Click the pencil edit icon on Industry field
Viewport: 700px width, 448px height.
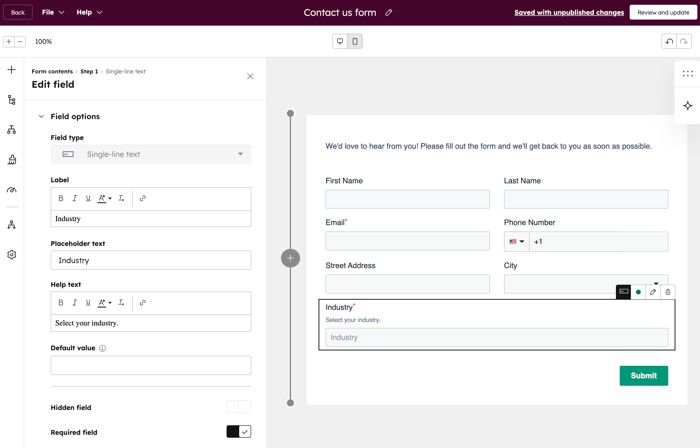click(x=653, y=292)
